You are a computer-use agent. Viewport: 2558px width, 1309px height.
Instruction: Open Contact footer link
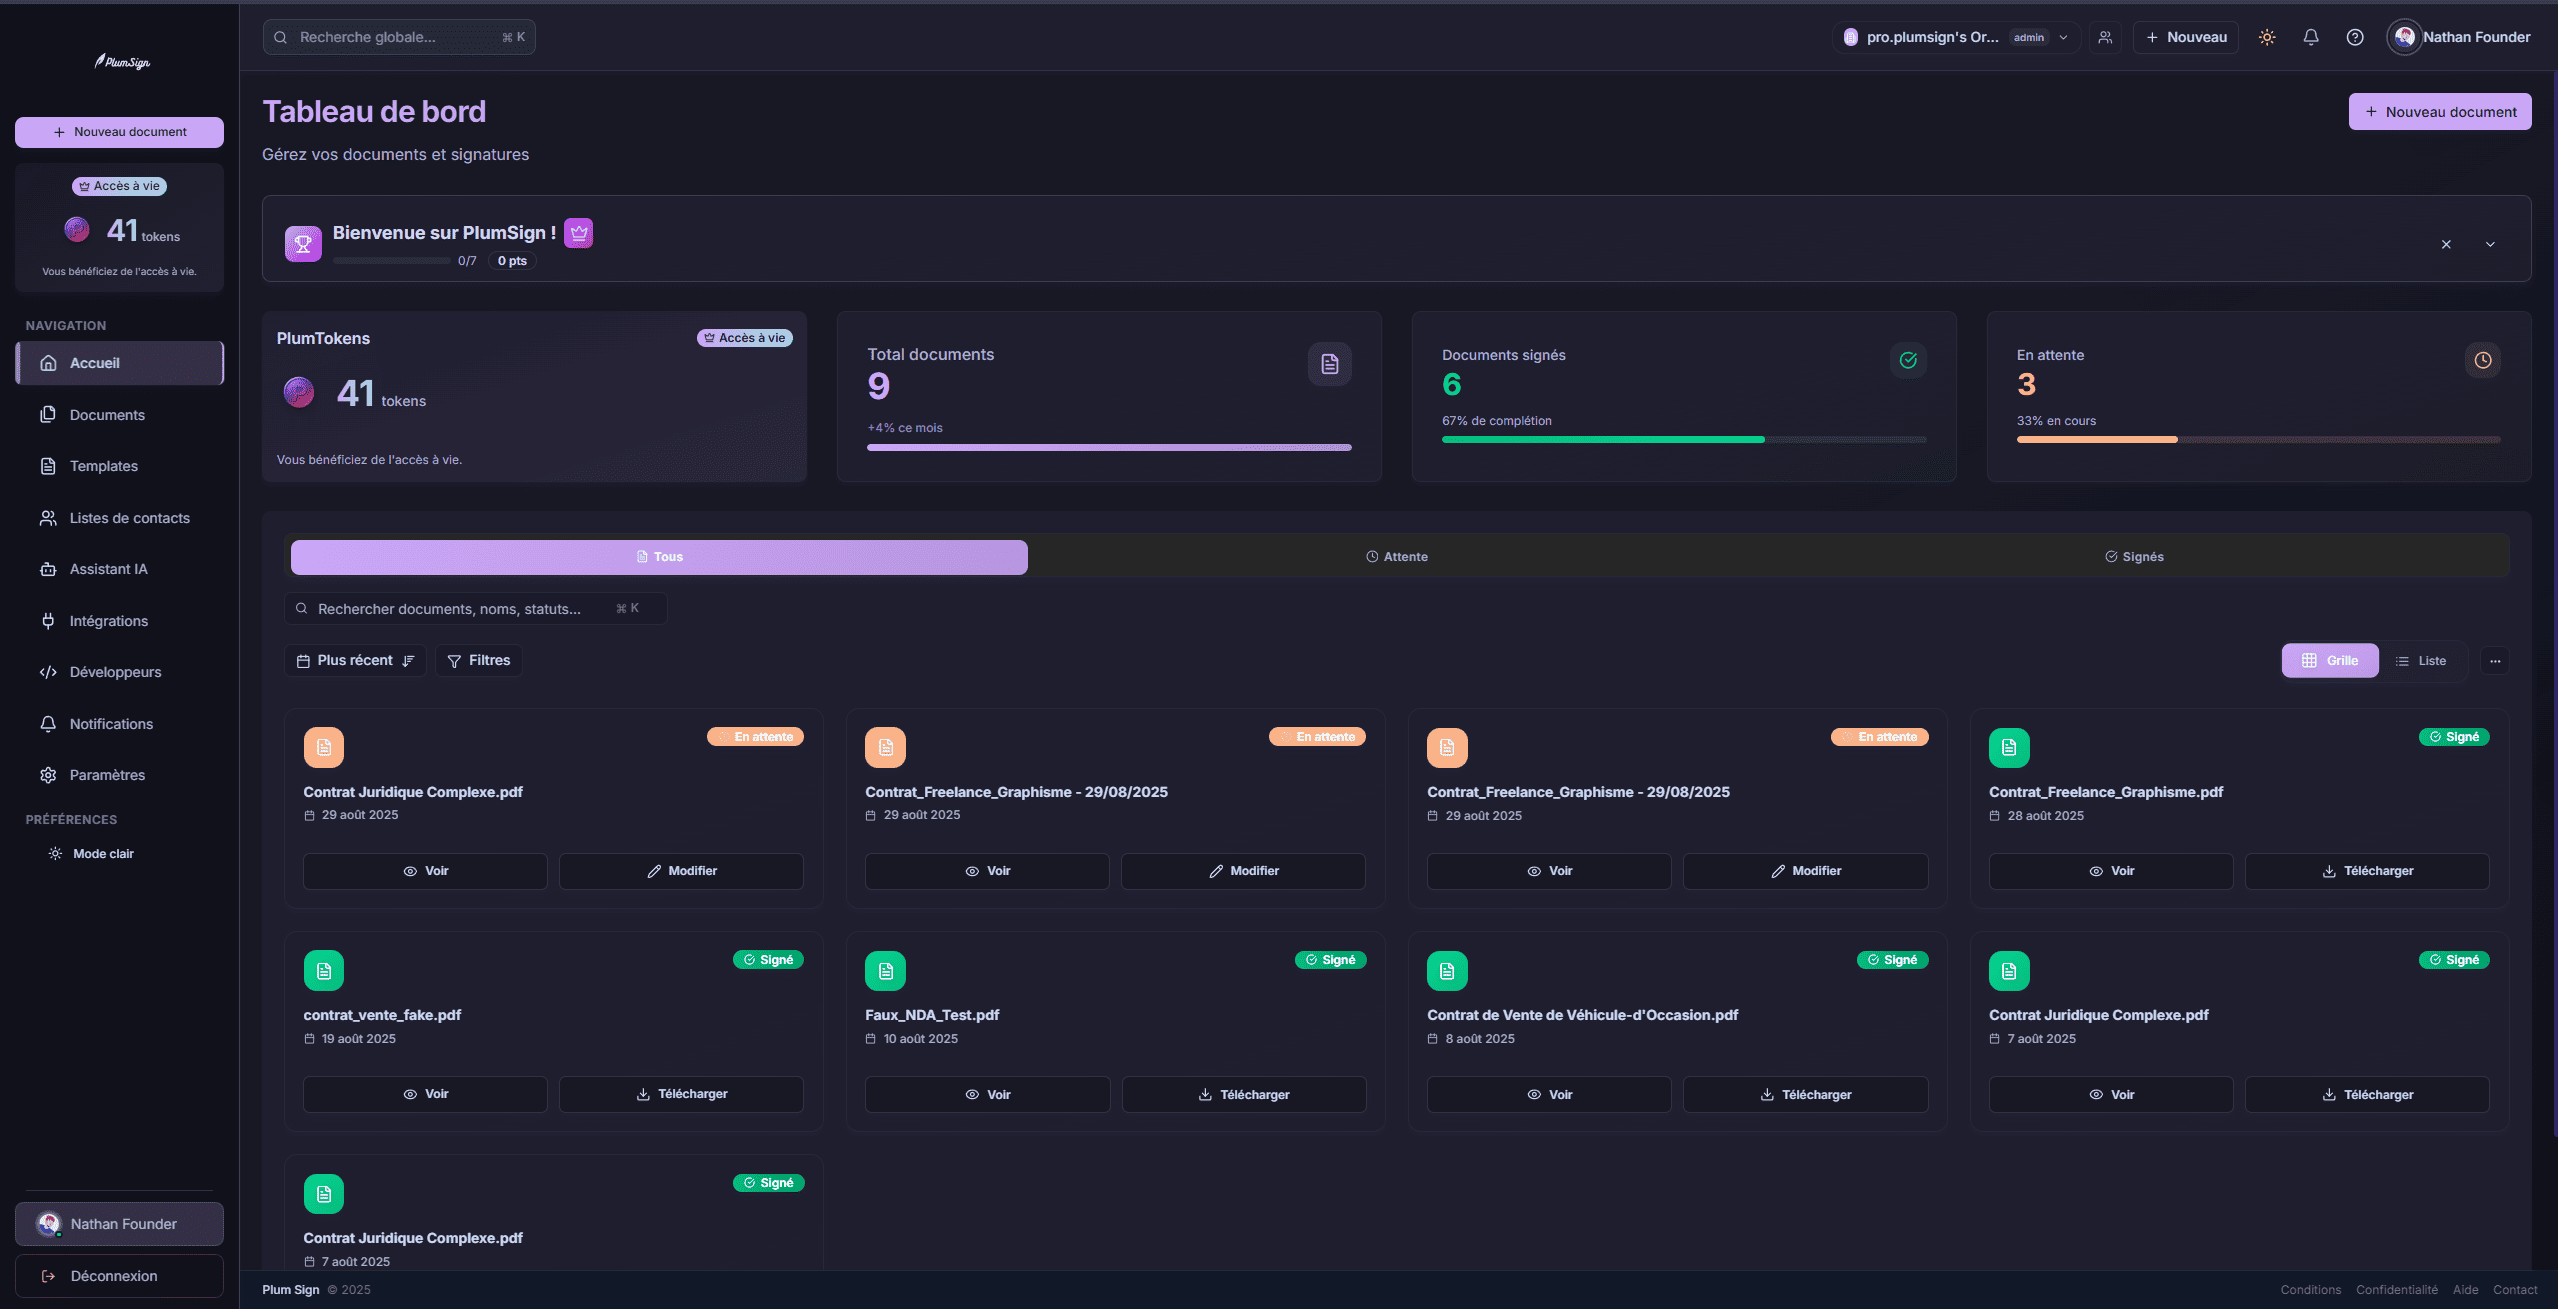(2515, 1290)
